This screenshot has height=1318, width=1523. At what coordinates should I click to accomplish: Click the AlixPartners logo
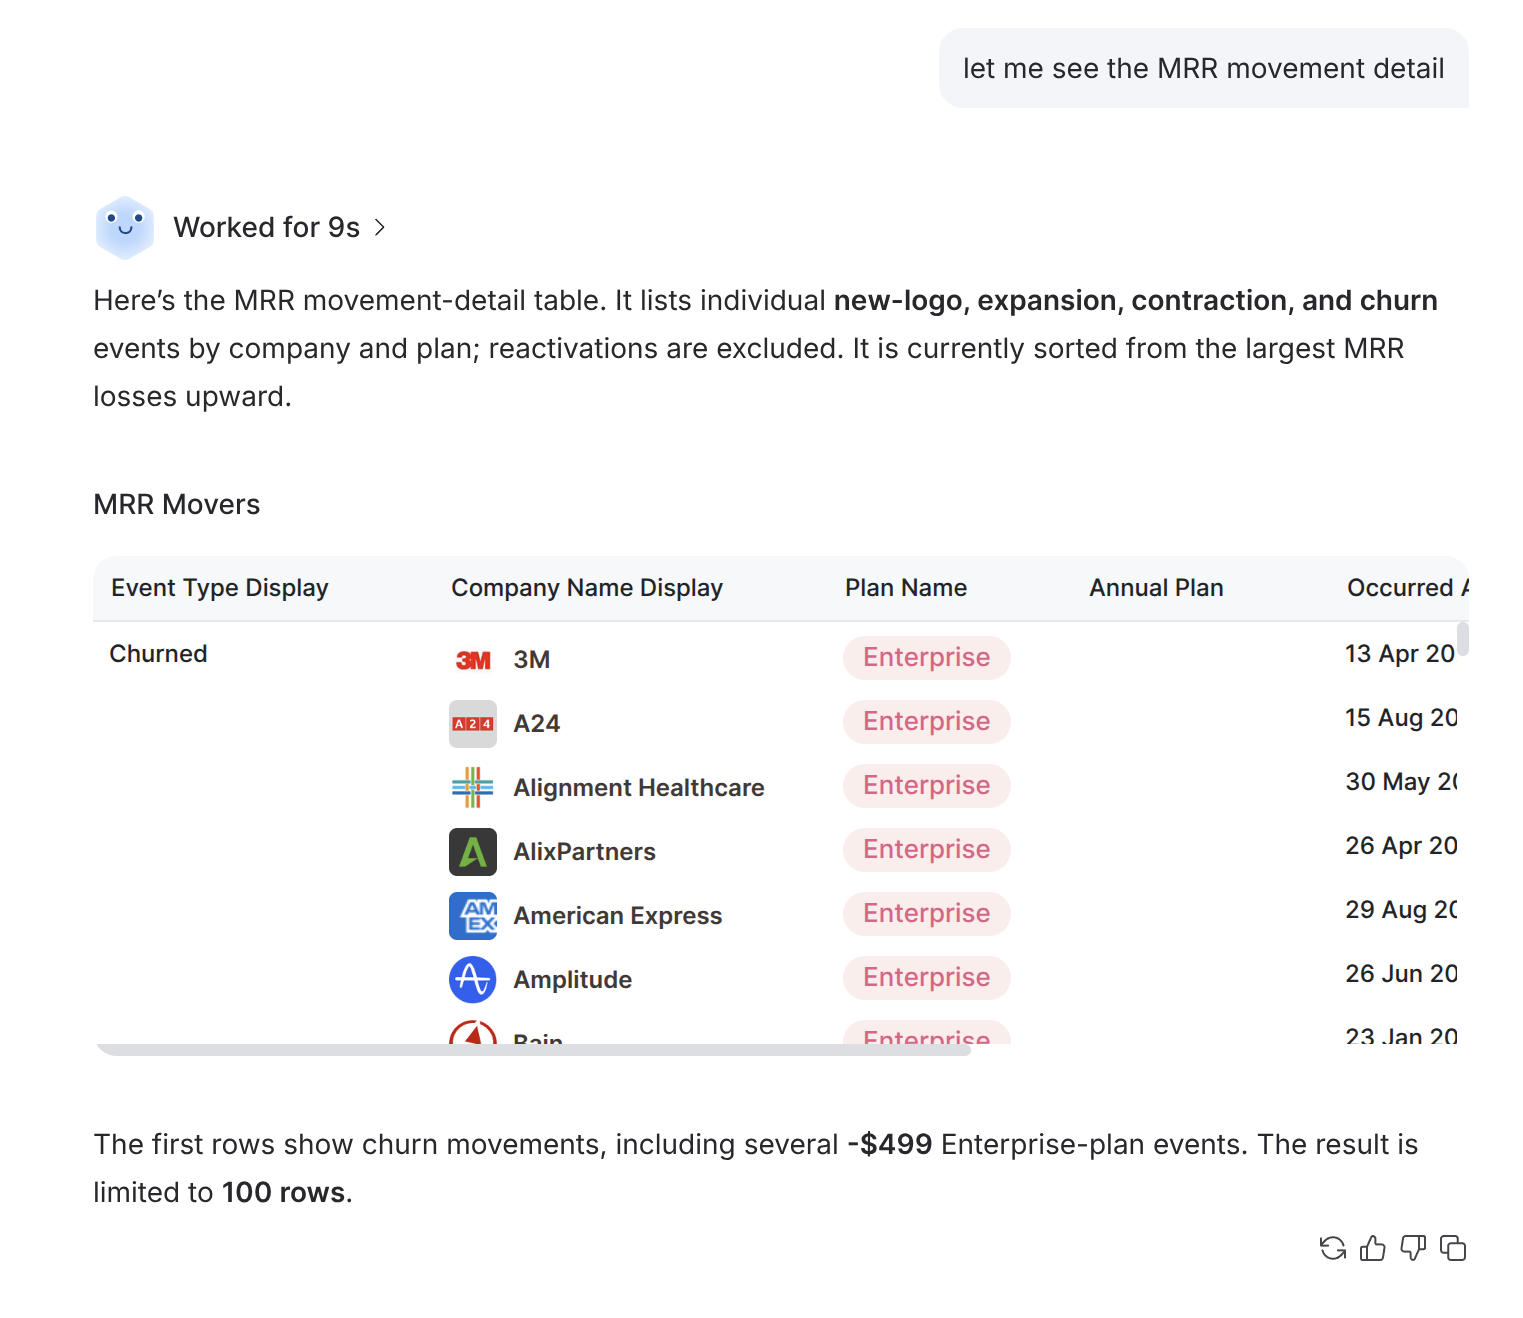[473, 852]
